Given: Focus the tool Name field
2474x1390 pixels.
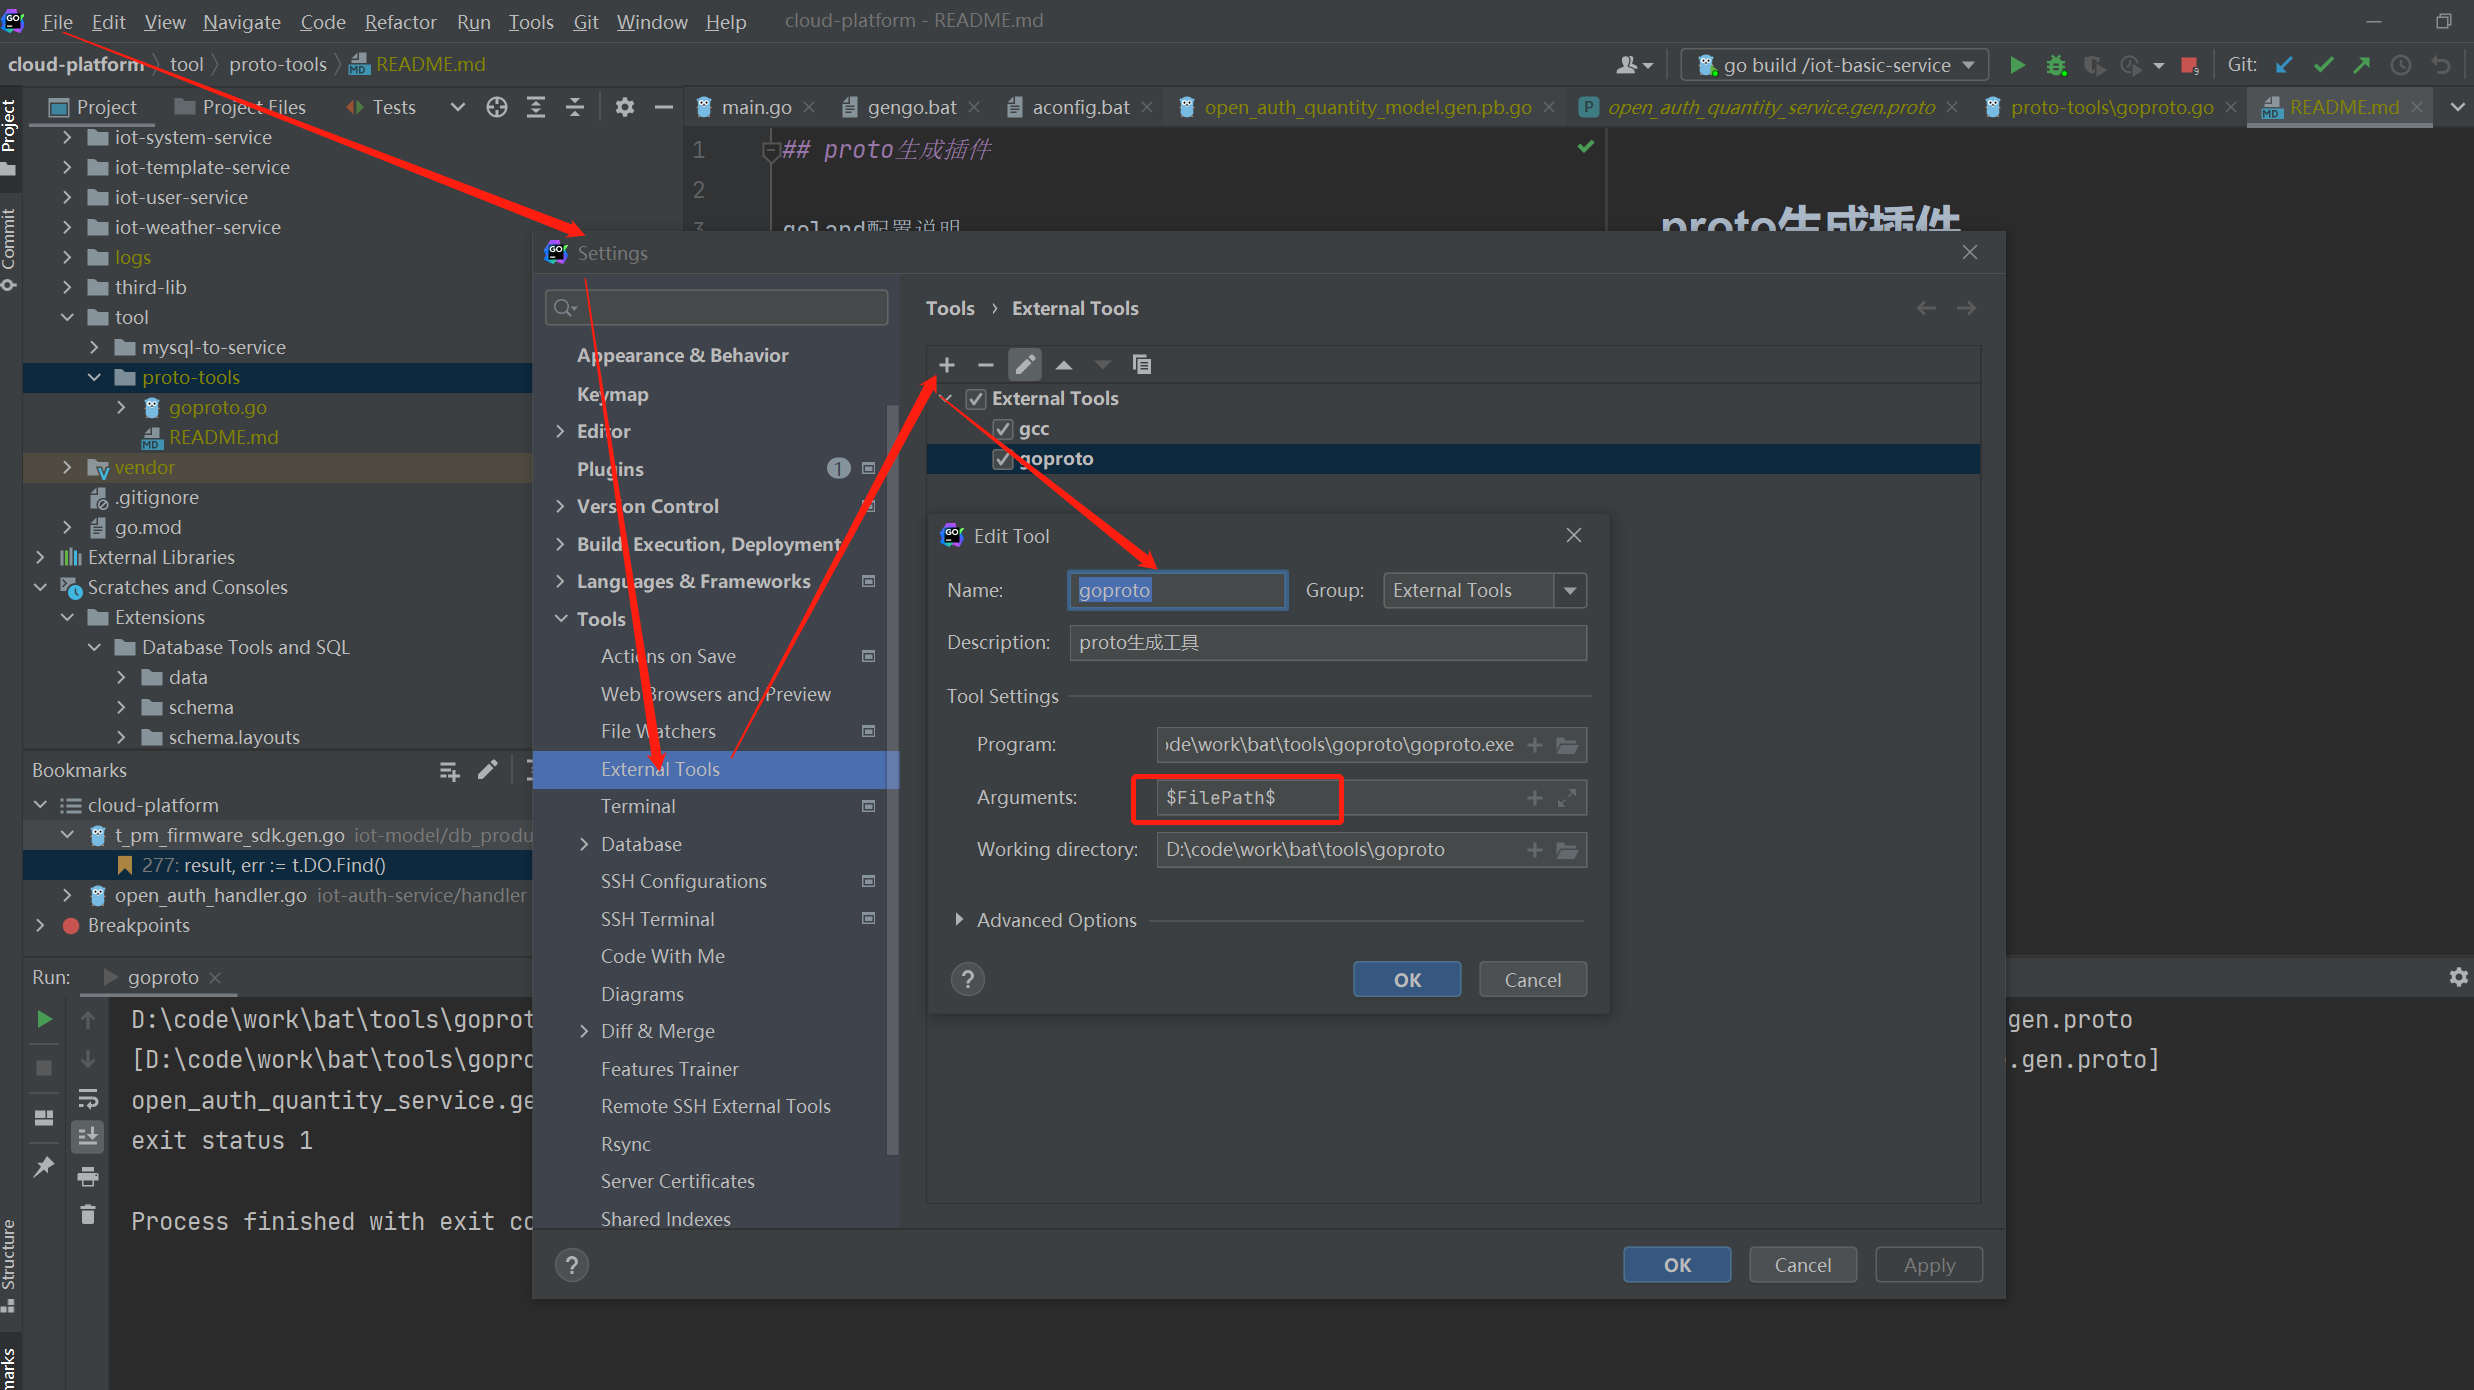Looking at the screenshot, I should point(1177,590).
